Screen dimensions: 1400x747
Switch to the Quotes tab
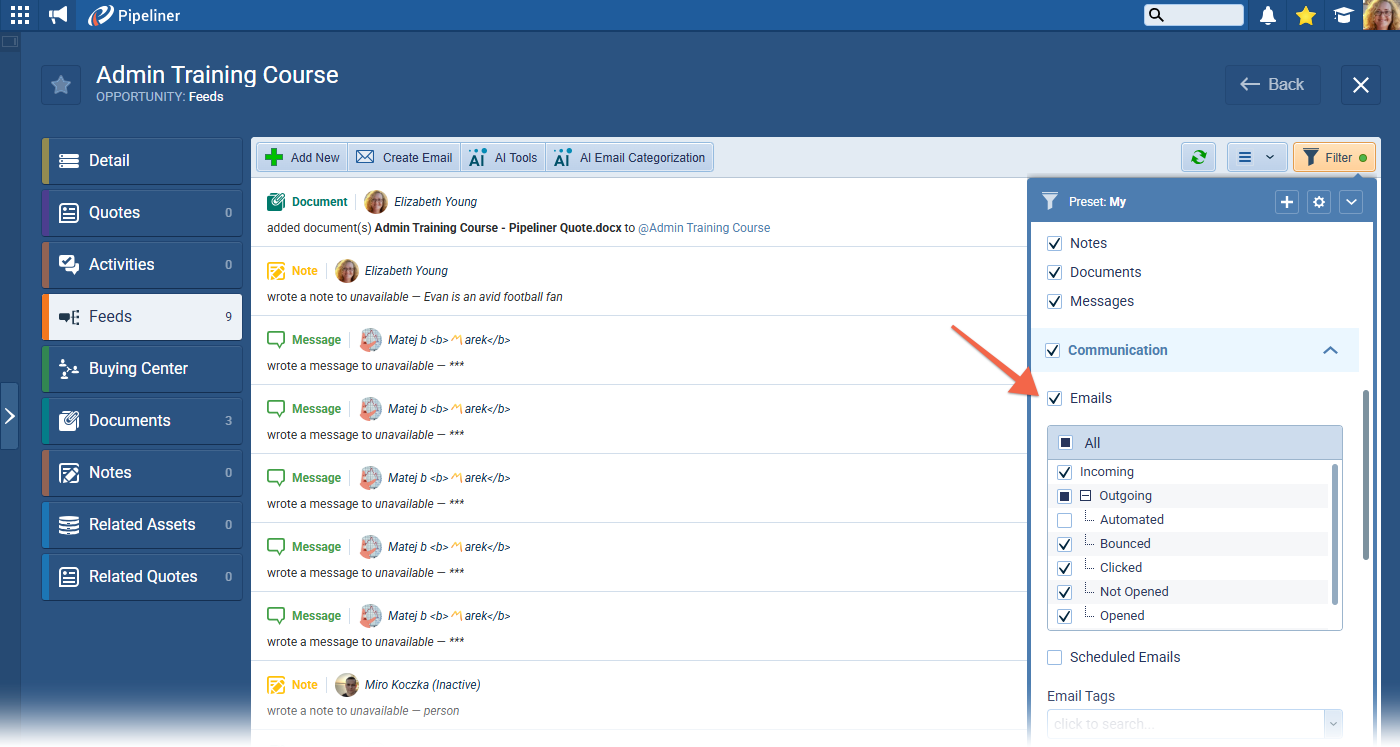click(140, 212)
